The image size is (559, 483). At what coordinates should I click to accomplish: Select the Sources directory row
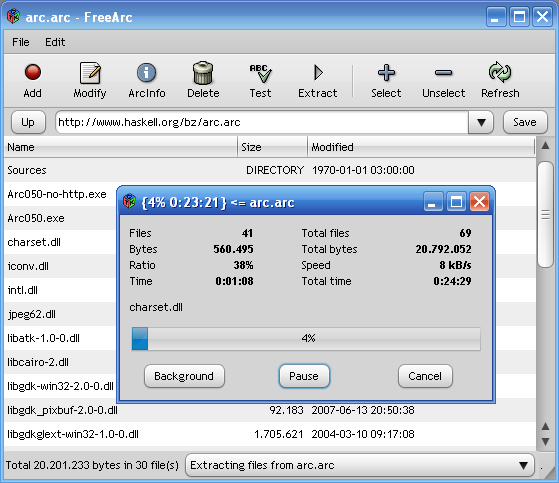(x=270, y=170)
